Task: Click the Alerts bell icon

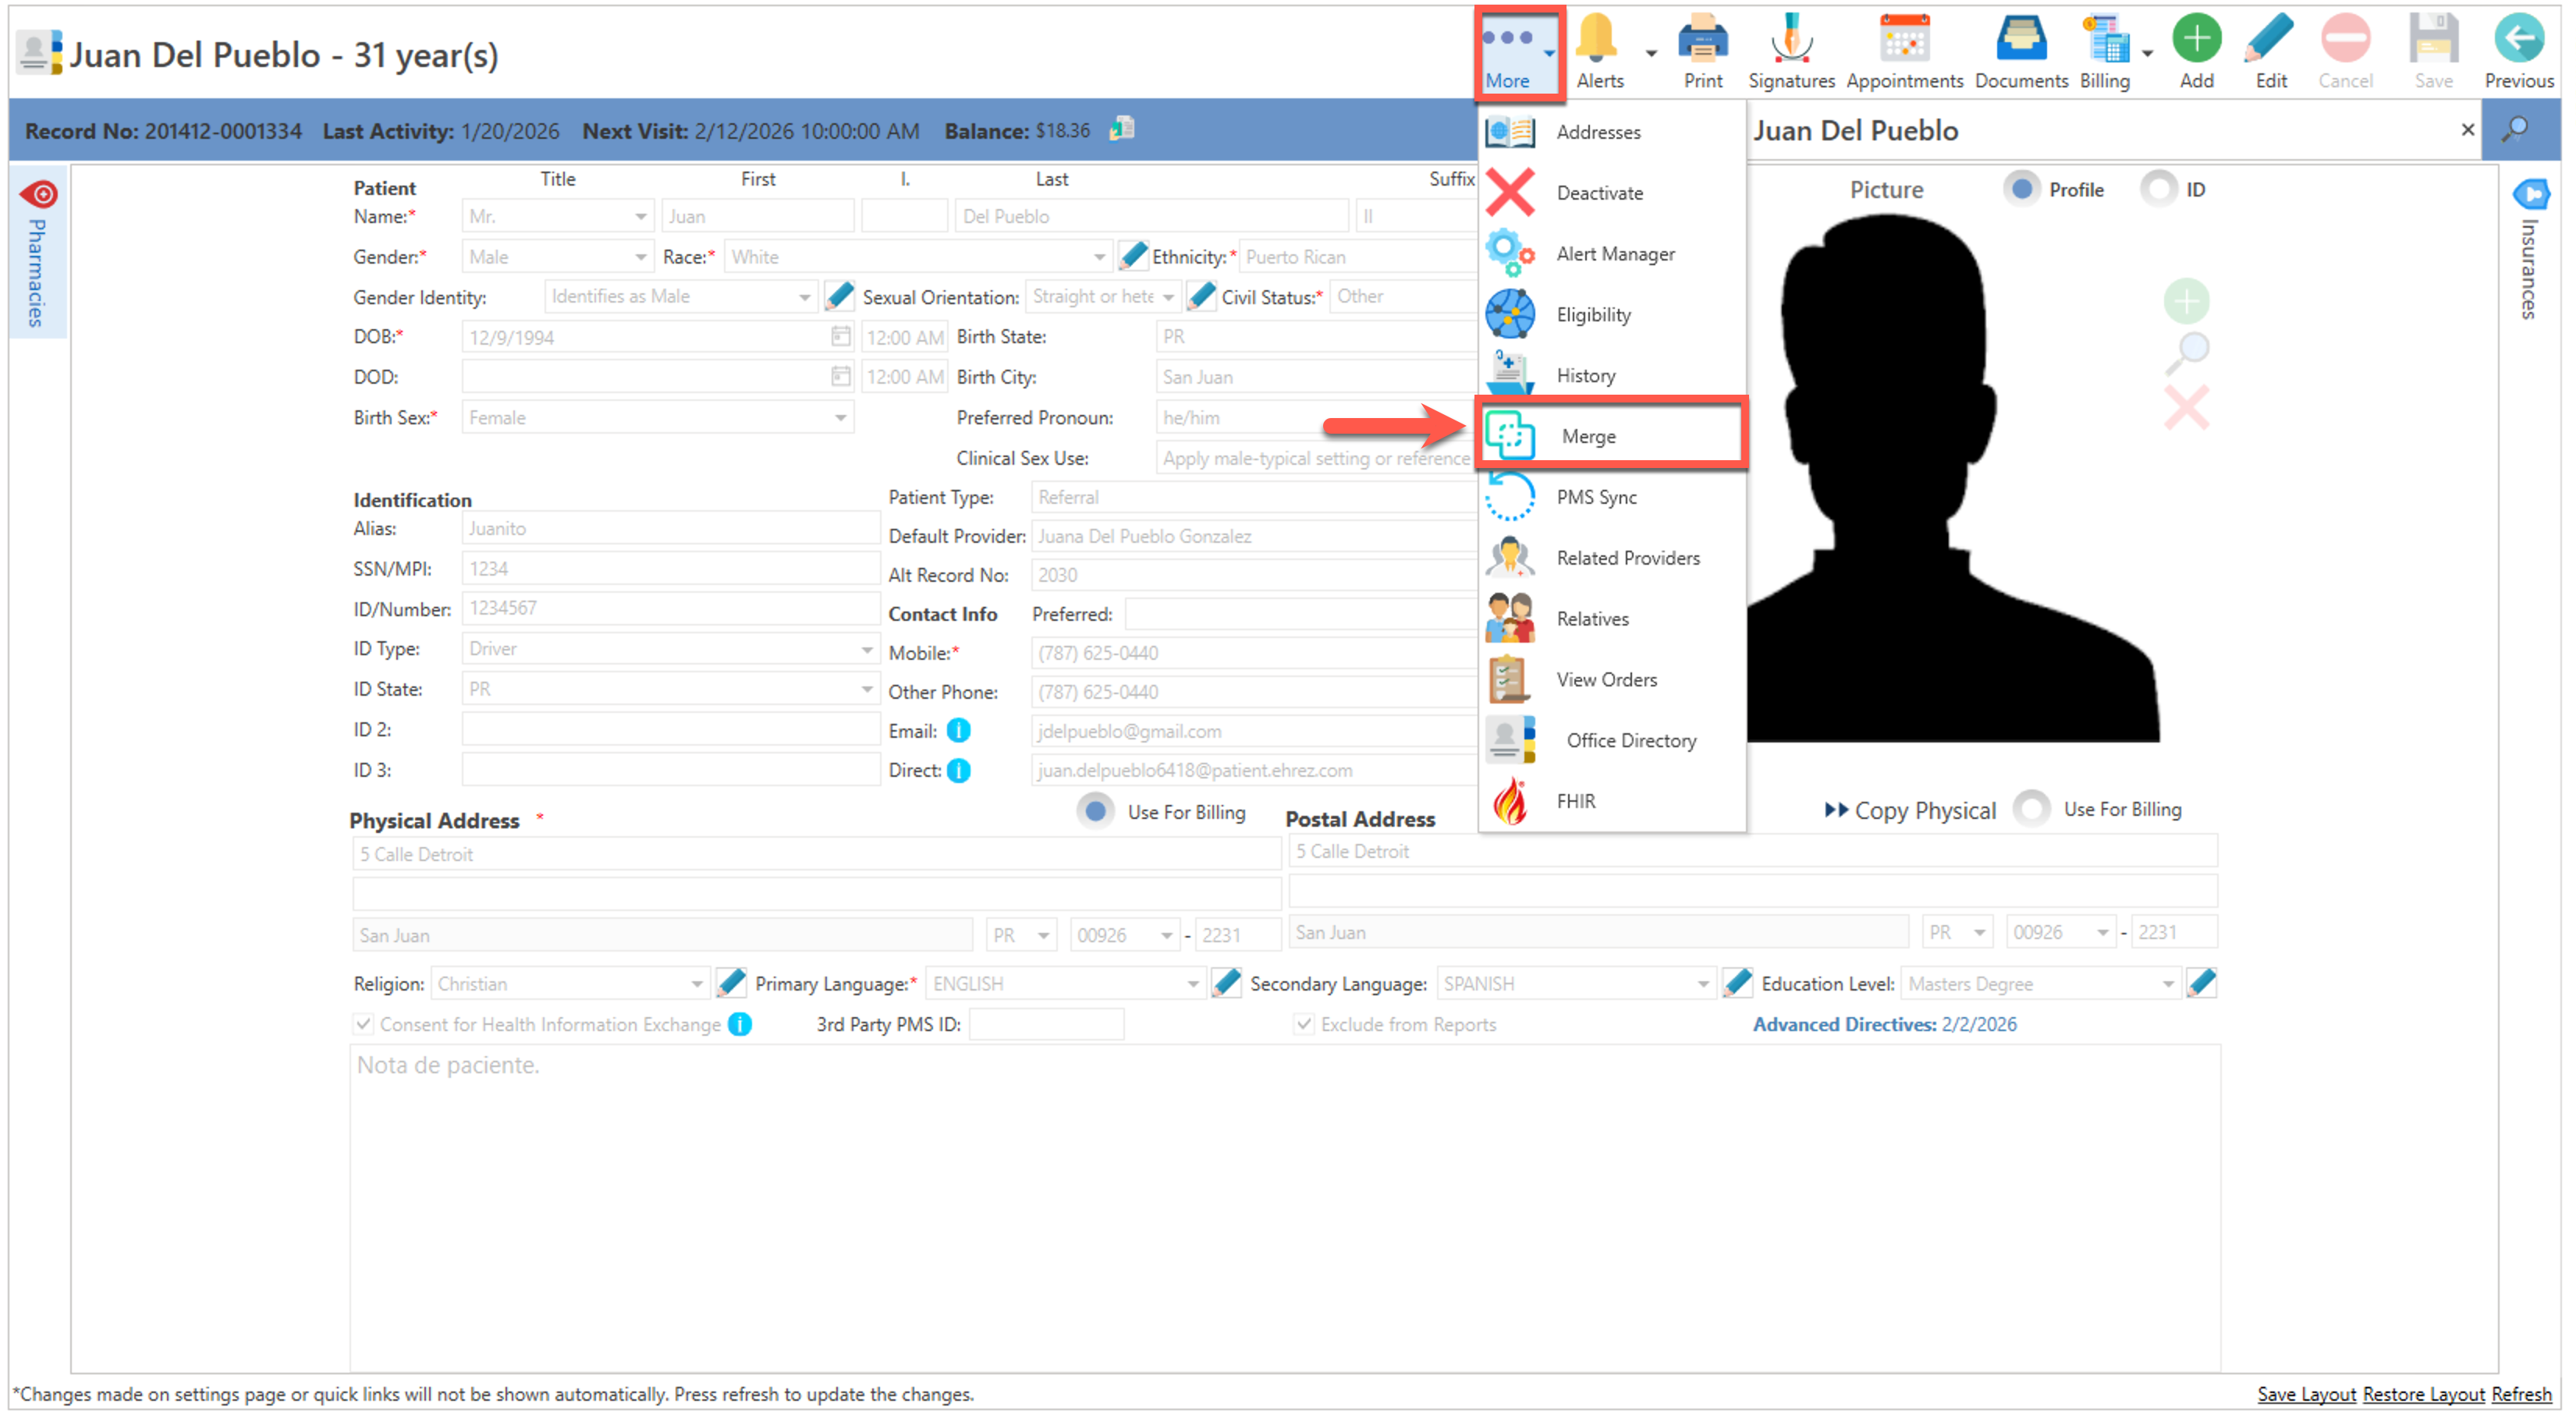Action: pos(1597,40)
